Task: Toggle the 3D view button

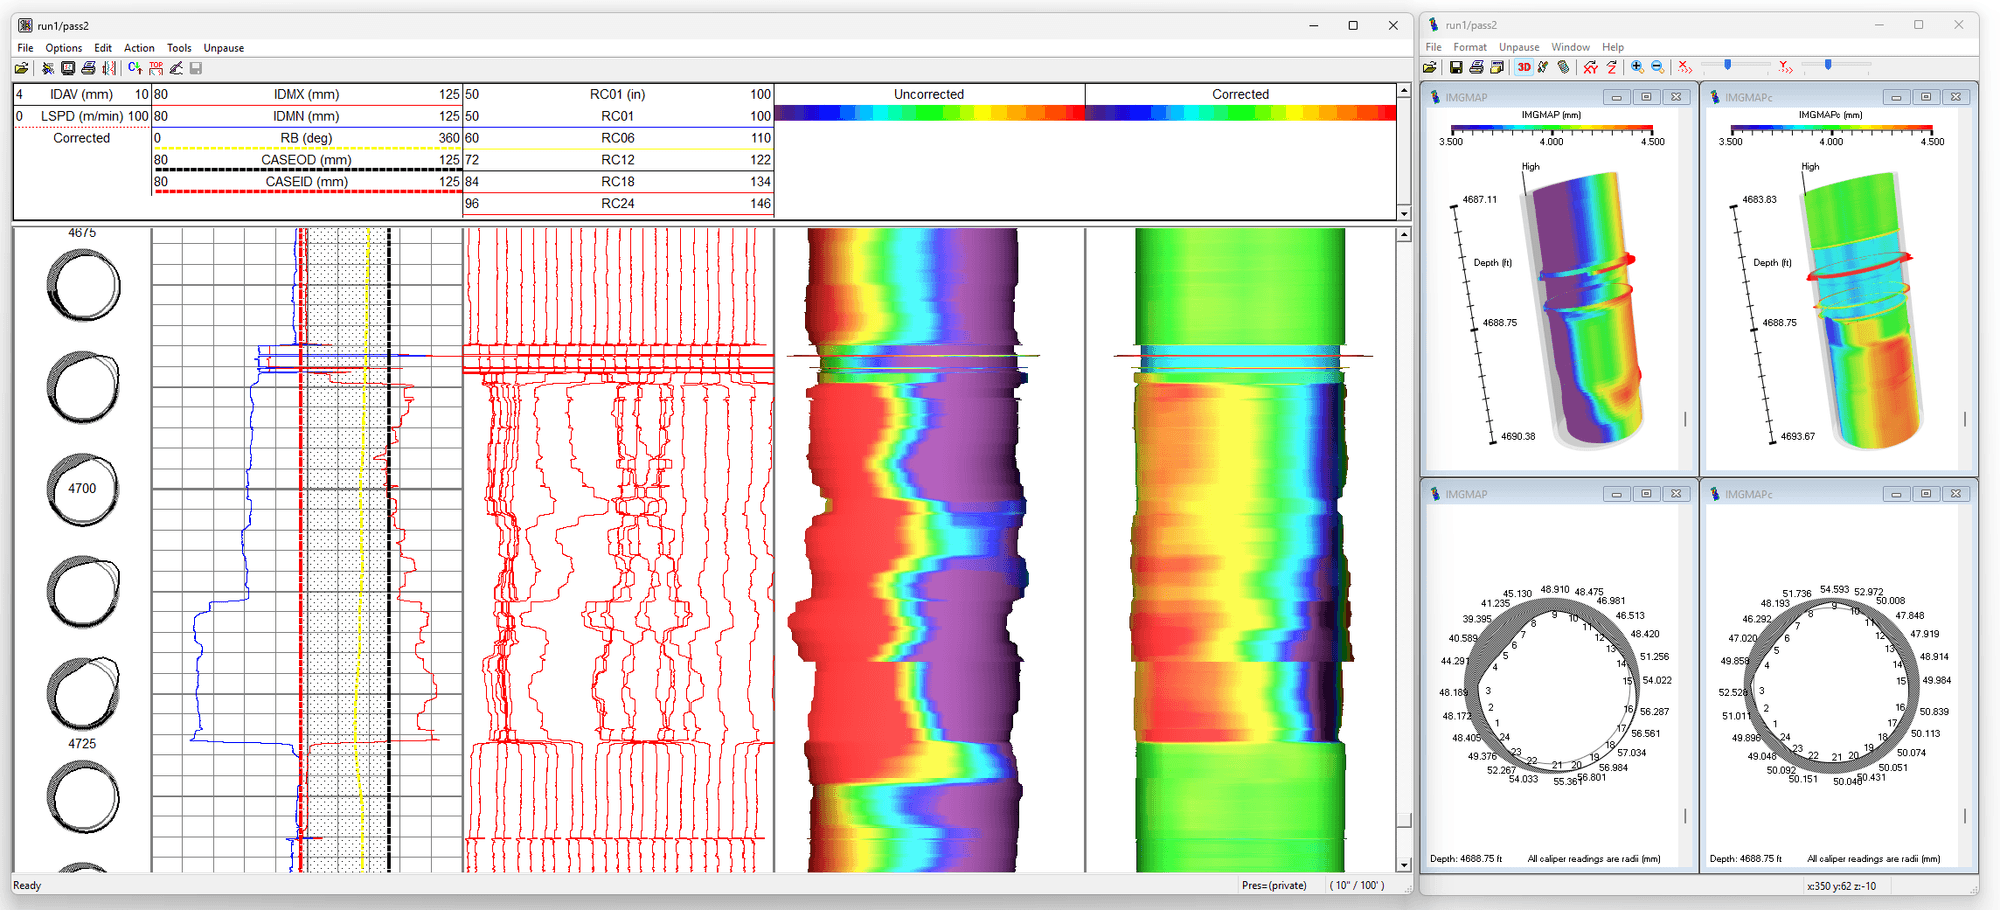Action: [1524, 67]
